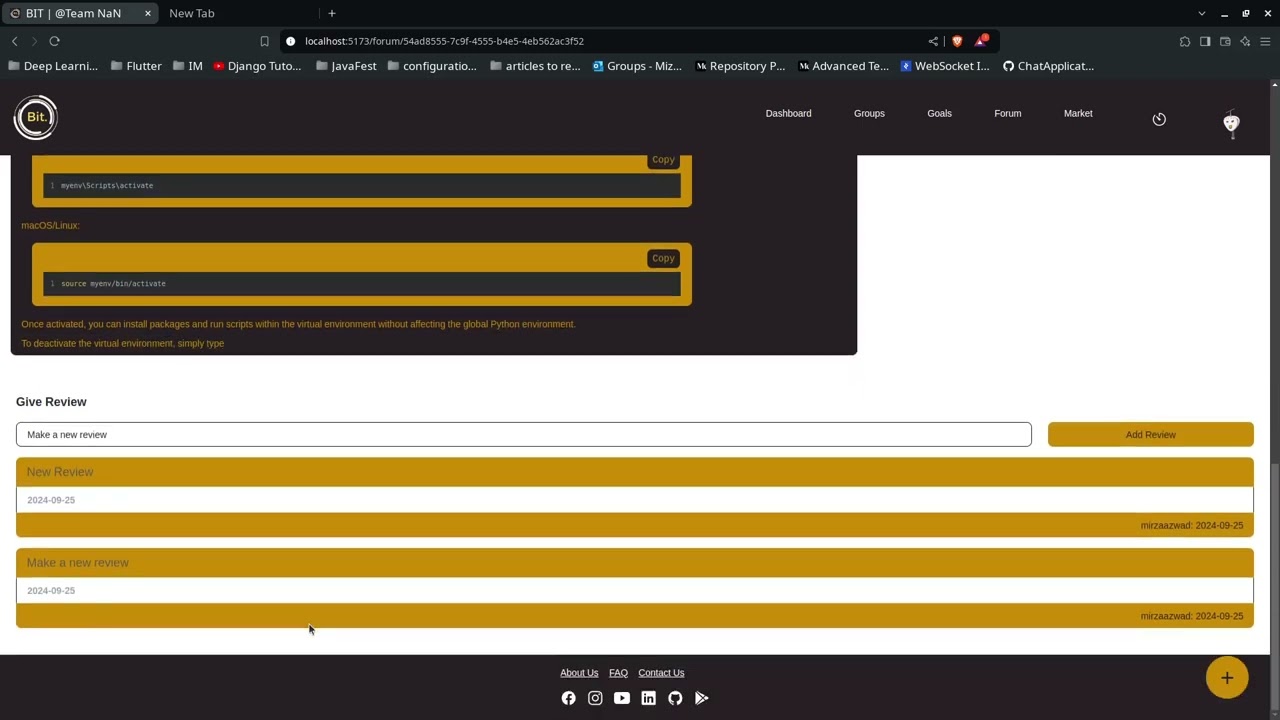Image resolution: width=1280 pixels, height=720 pixels.
Task: Click the Bit. logo in header
Action: 36,117
